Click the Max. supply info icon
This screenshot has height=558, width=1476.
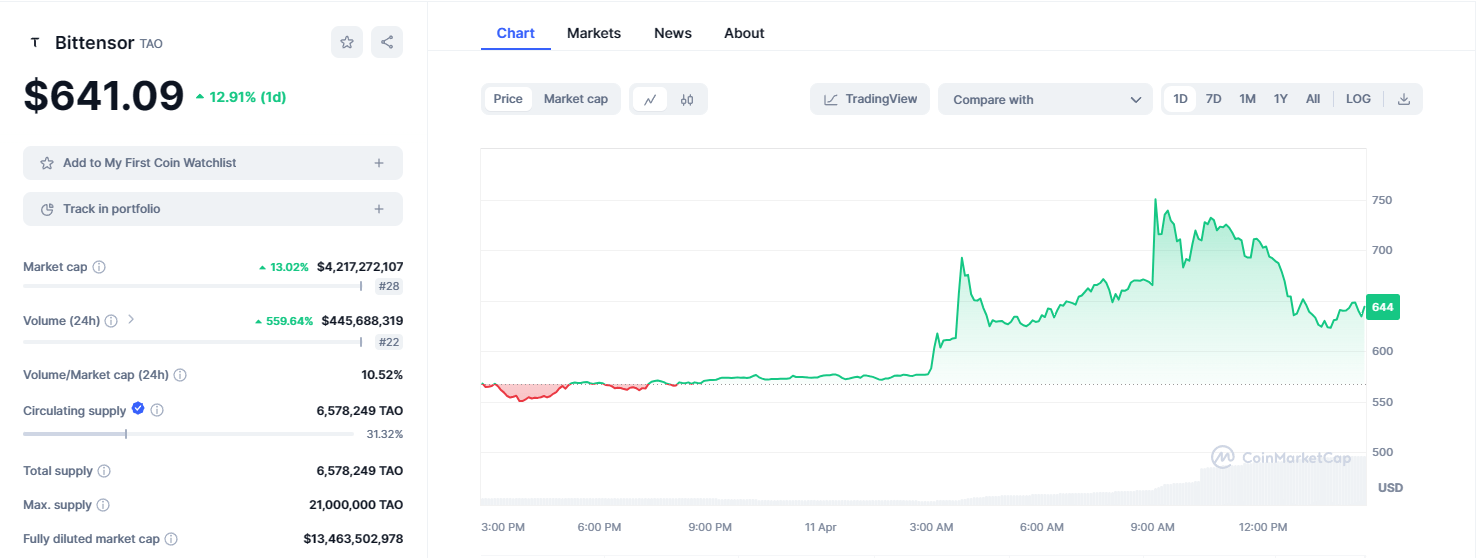pos(103,505)
